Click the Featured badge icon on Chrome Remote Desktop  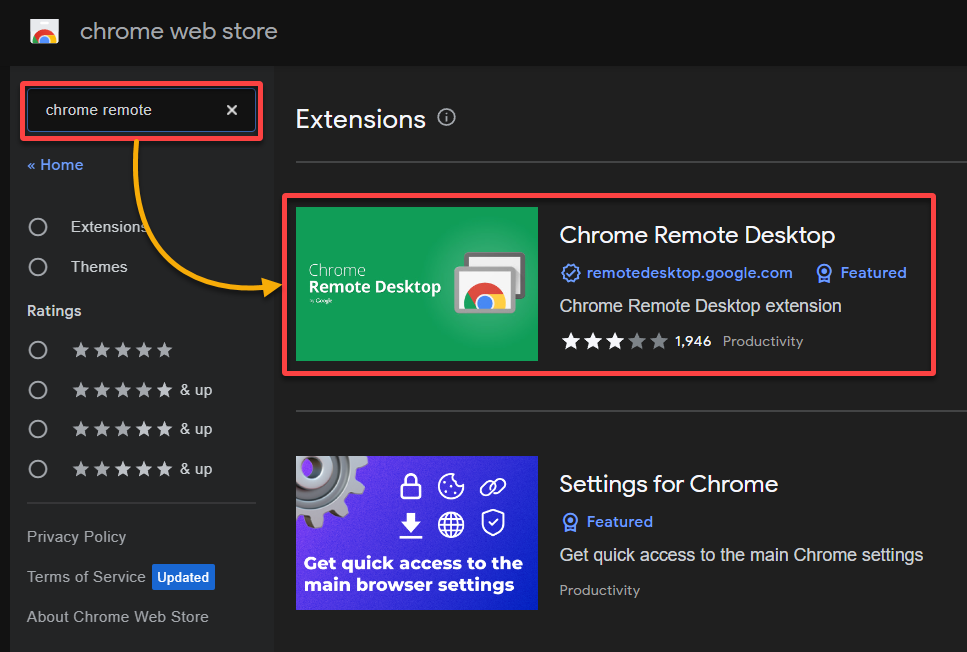click(824, 273)
